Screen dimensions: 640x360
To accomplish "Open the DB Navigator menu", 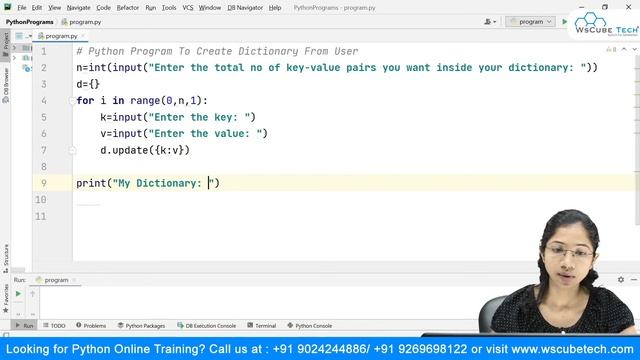I will (245, 8).
